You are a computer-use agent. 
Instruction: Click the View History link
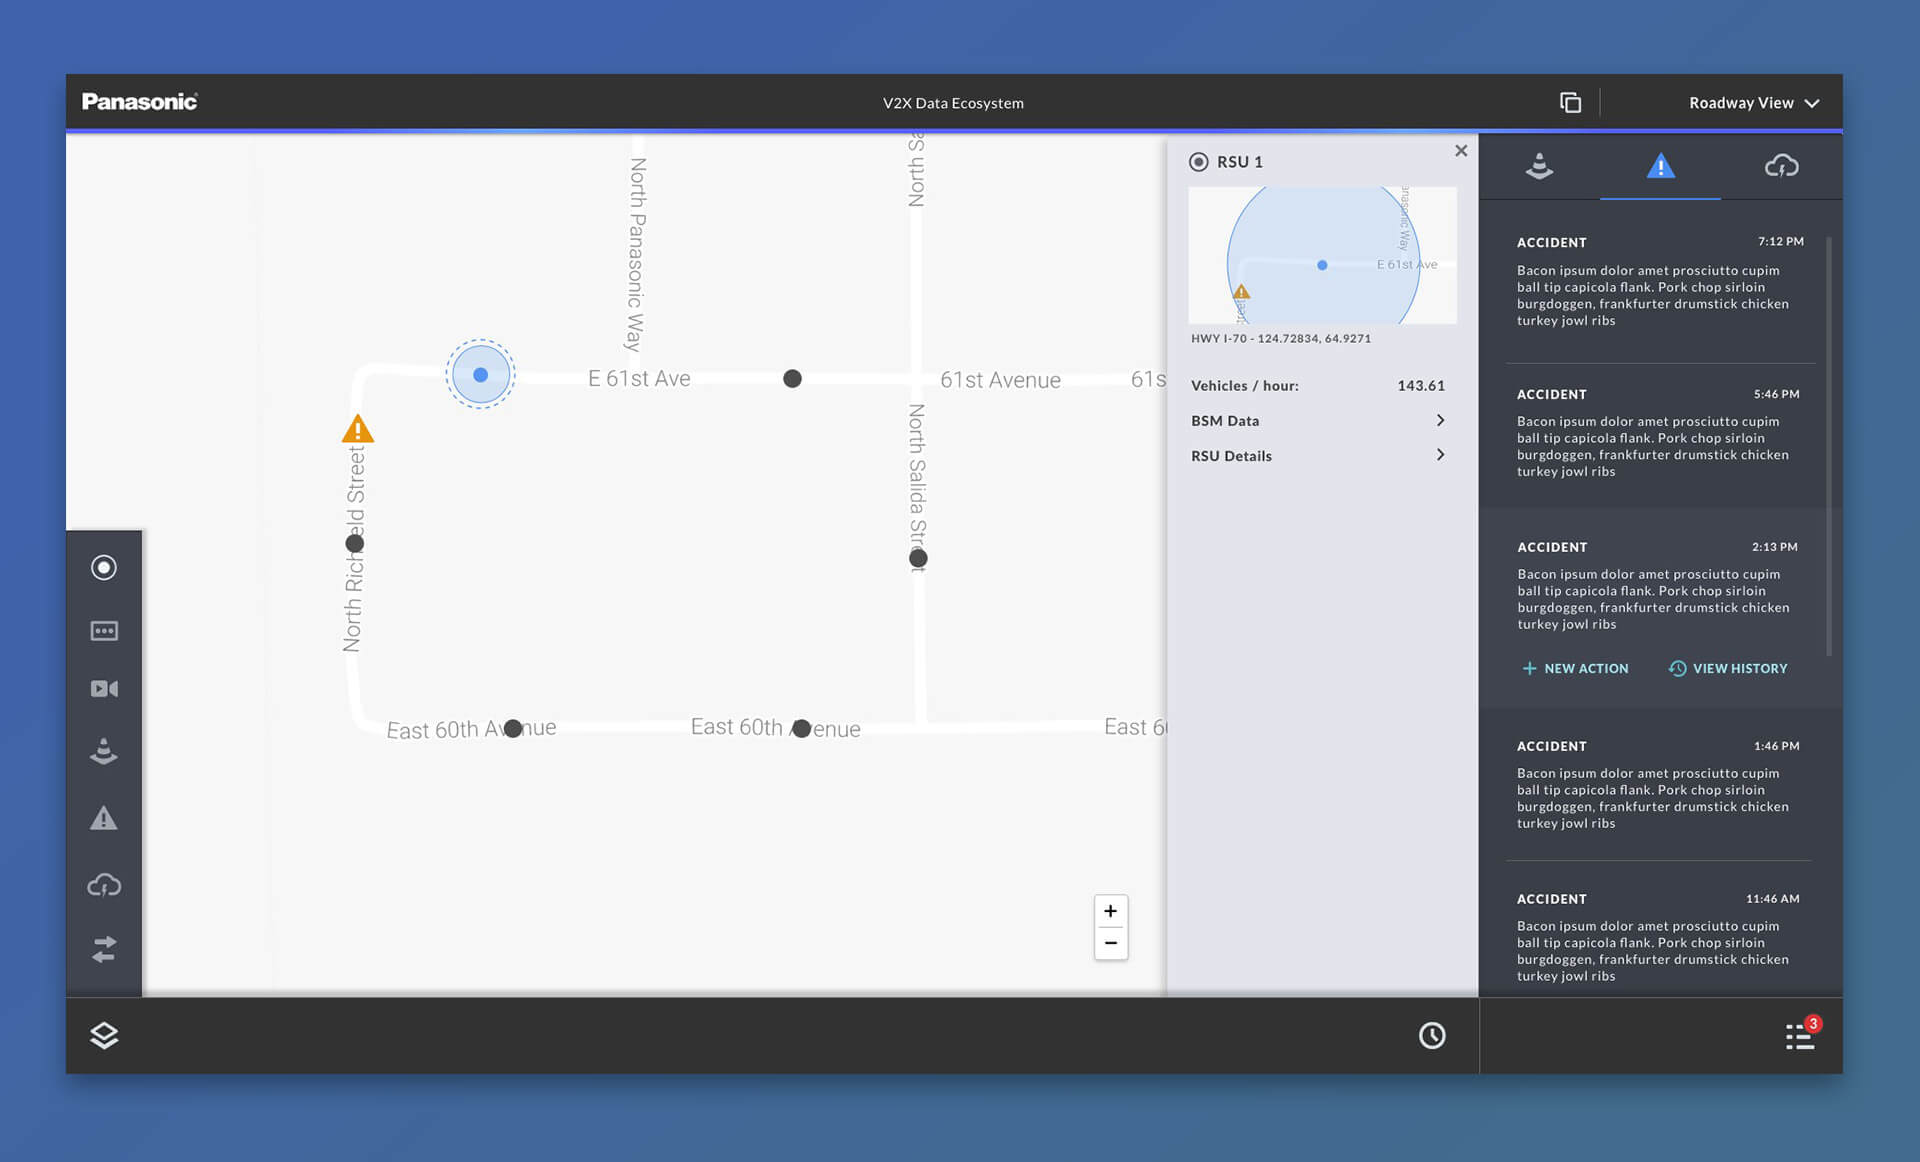tap(1728, 669)
